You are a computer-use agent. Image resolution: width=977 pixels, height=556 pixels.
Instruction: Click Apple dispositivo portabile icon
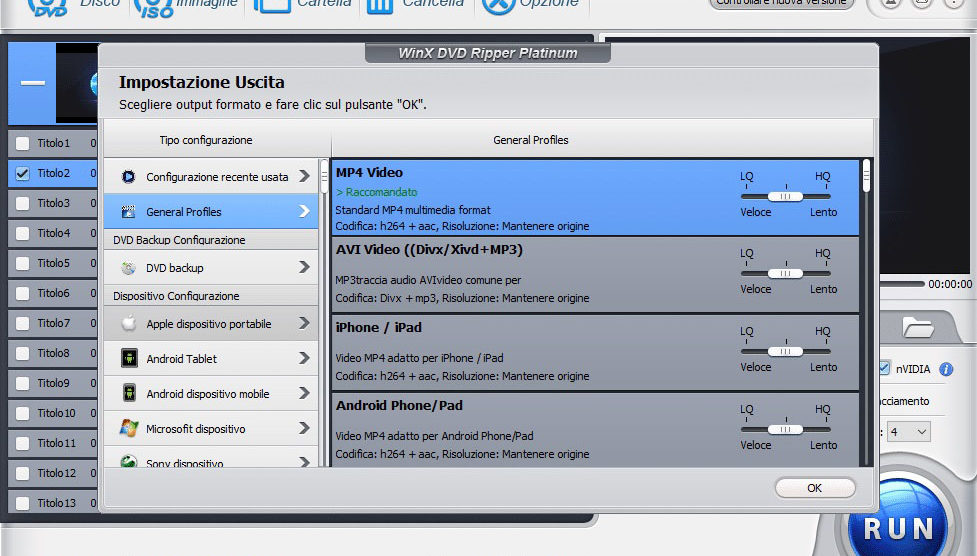coord(128,324)
